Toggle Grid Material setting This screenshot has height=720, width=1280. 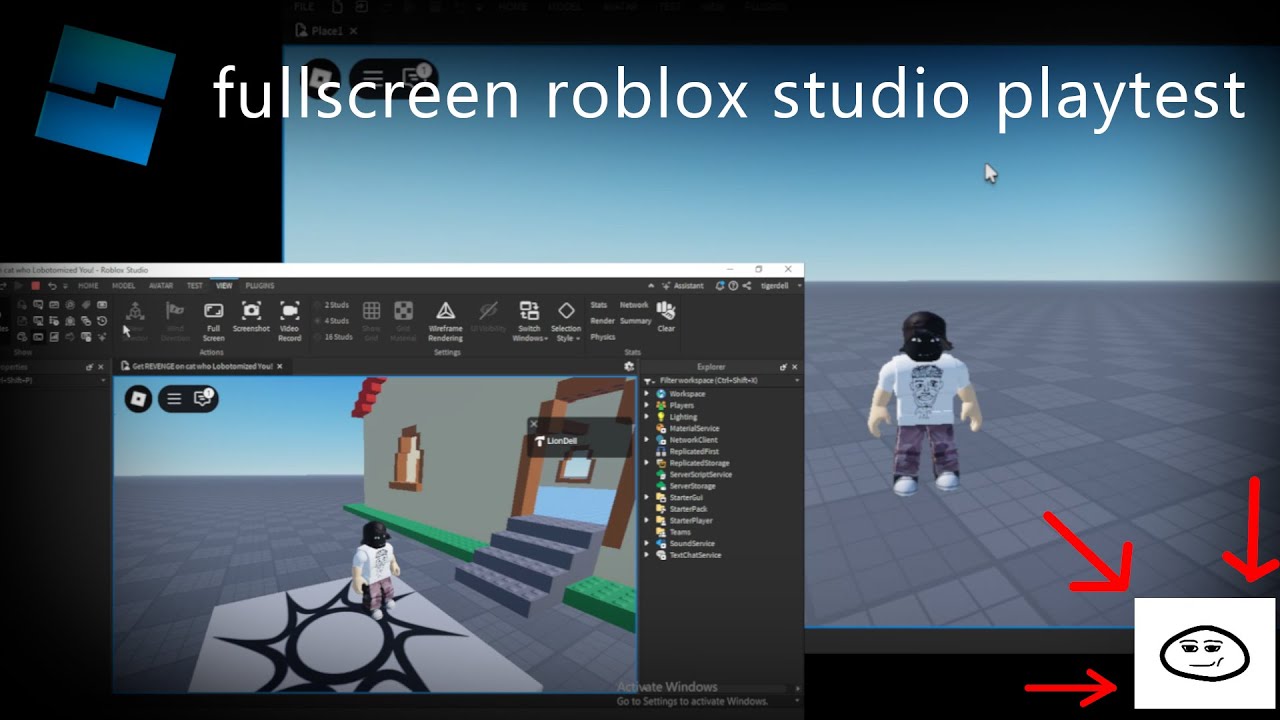click(x=403, y=322)
